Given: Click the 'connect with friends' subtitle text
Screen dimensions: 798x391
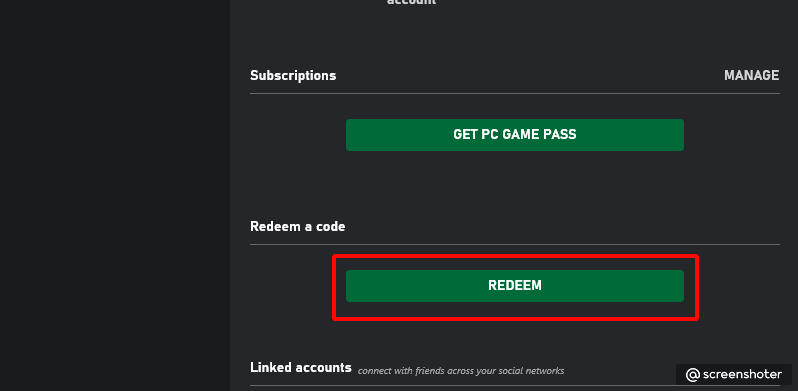Looking at the screenshot, I should 461,371.
